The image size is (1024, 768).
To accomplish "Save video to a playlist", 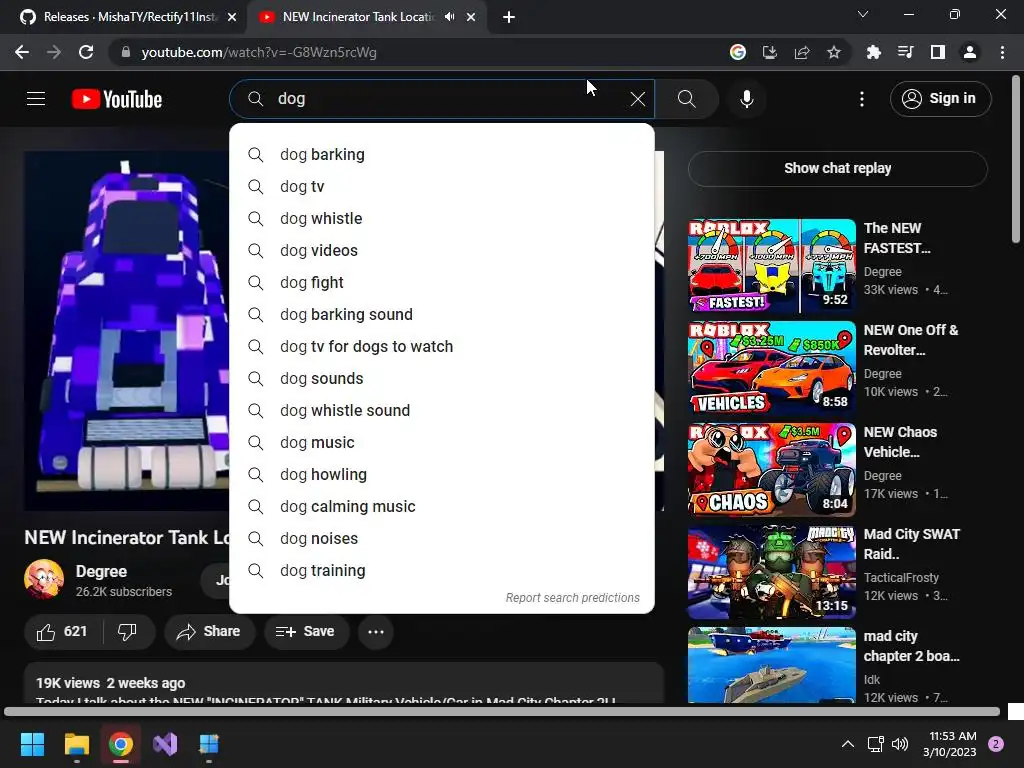I will pos(306,632).
